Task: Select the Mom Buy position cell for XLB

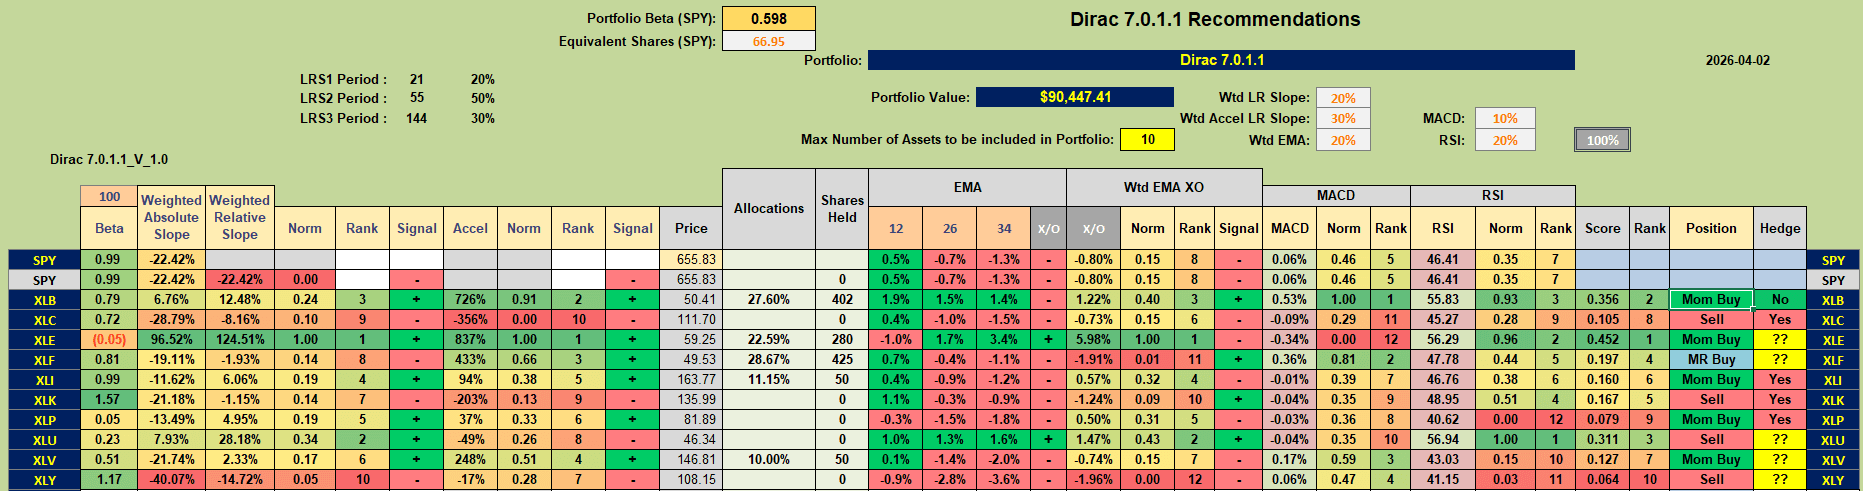Action: point(1711,299)
